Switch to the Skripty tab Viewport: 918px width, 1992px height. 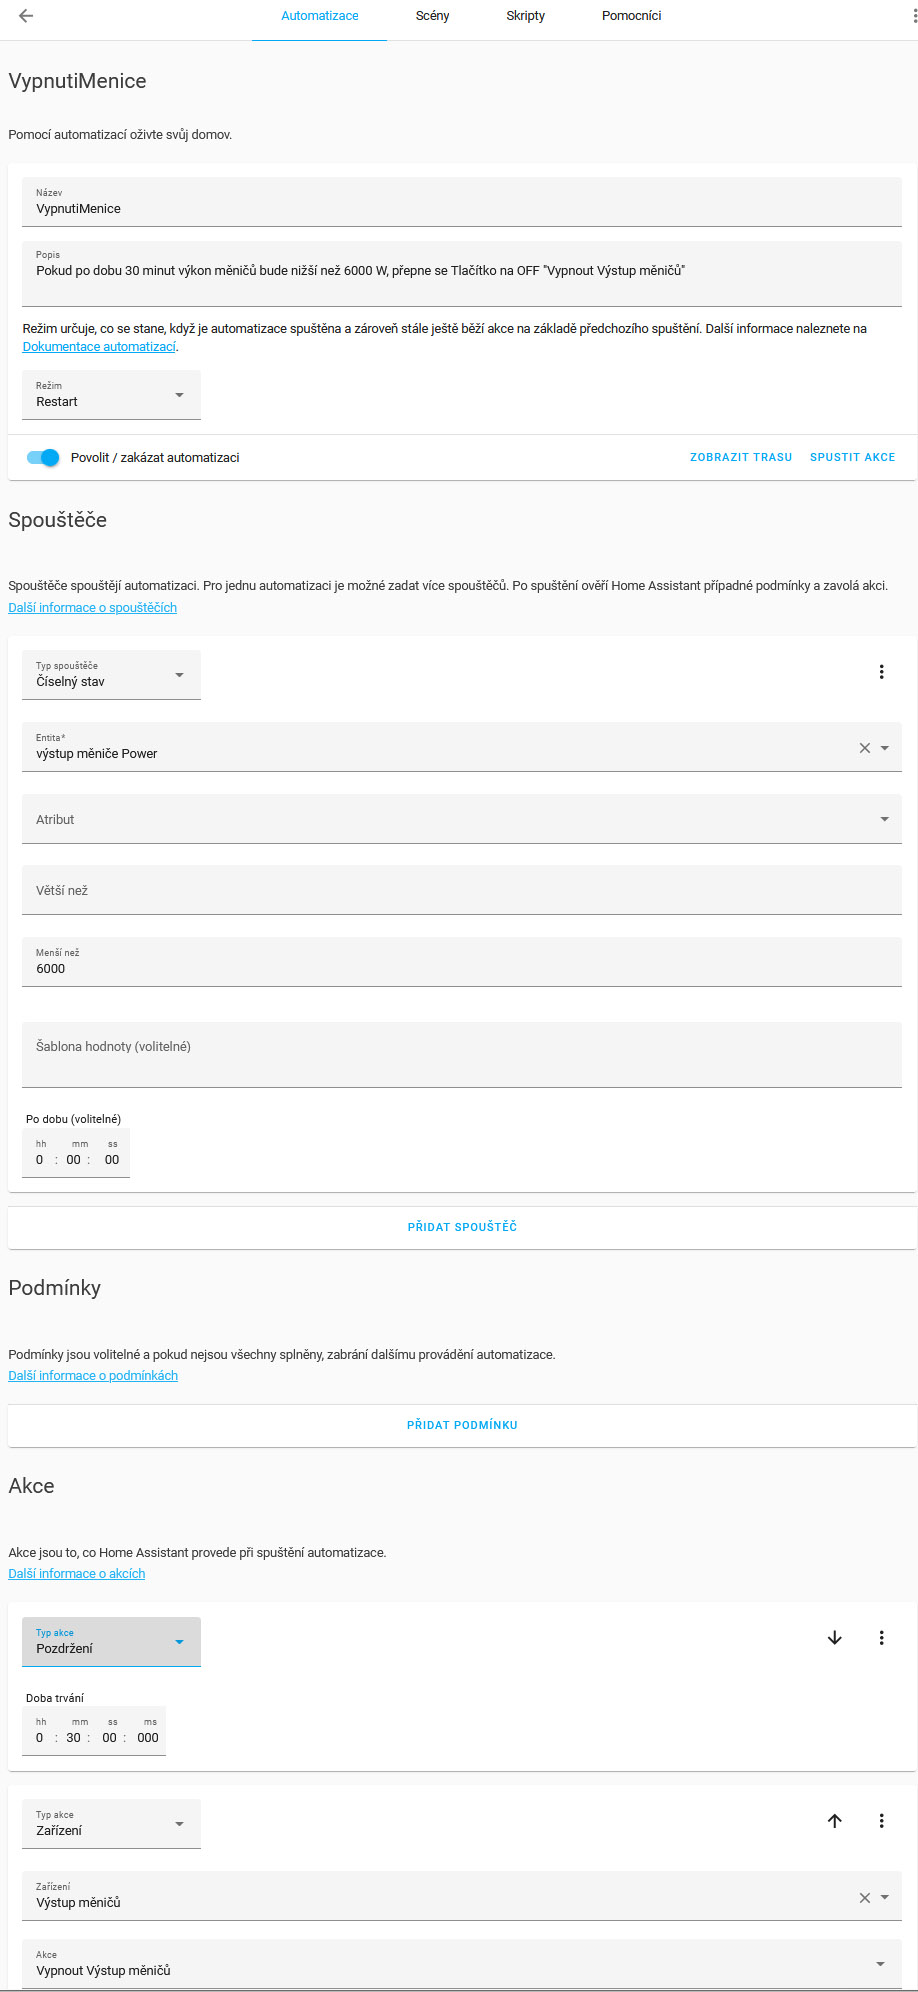[525, 16]
